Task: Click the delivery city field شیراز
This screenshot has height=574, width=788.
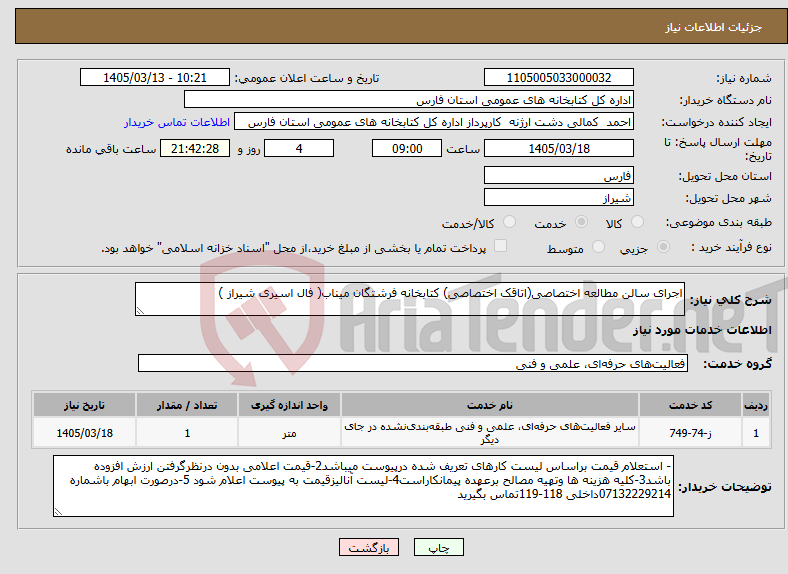Action: [558, 197]
